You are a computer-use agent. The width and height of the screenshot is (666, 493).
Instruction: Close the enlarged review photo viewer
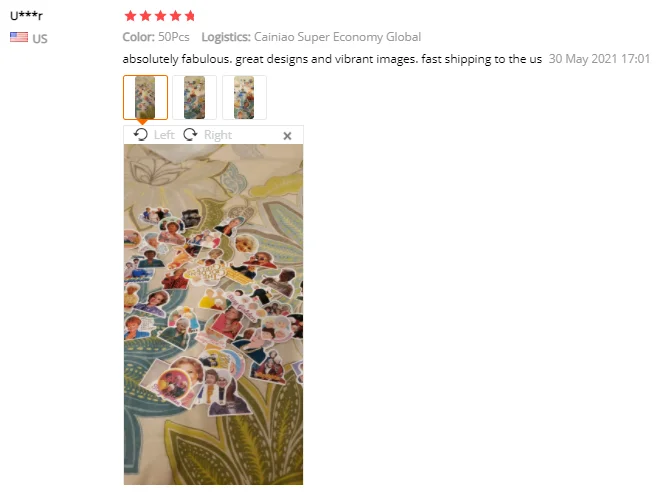[x=287, y=136]
